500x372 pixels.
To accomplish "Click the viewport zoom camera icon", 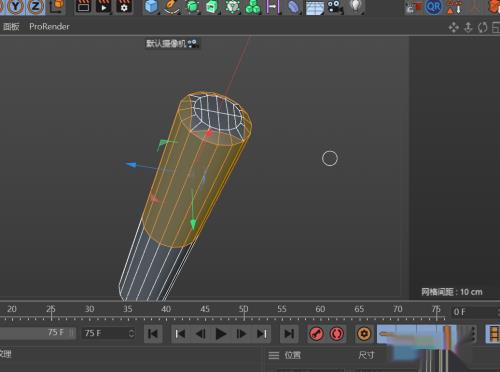I will 468,27.
